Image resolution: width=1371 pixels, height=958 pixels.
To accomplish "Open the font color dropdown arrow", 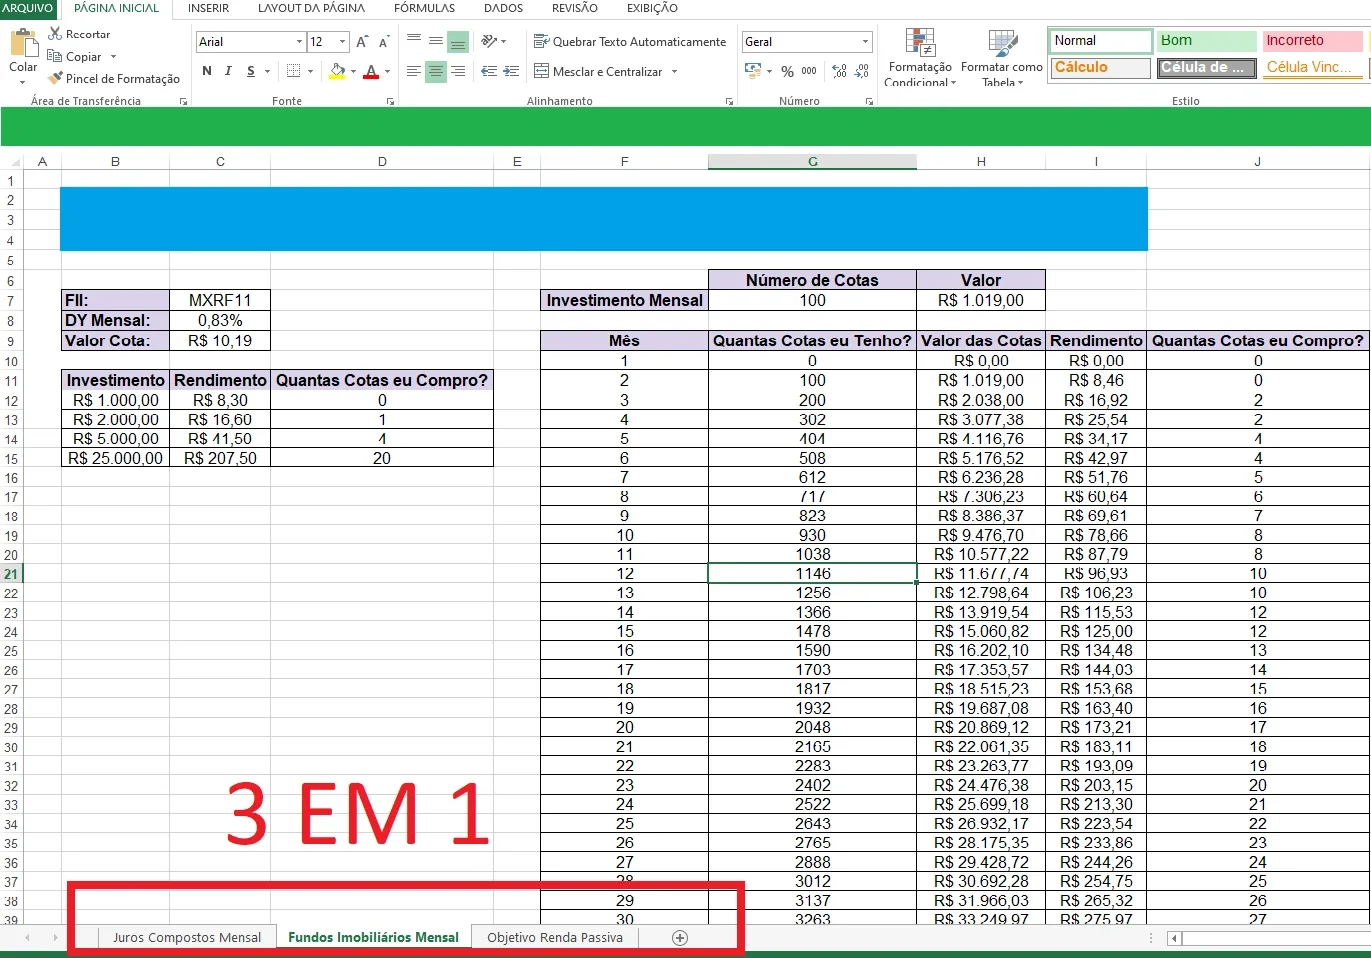I will (387, 72).
